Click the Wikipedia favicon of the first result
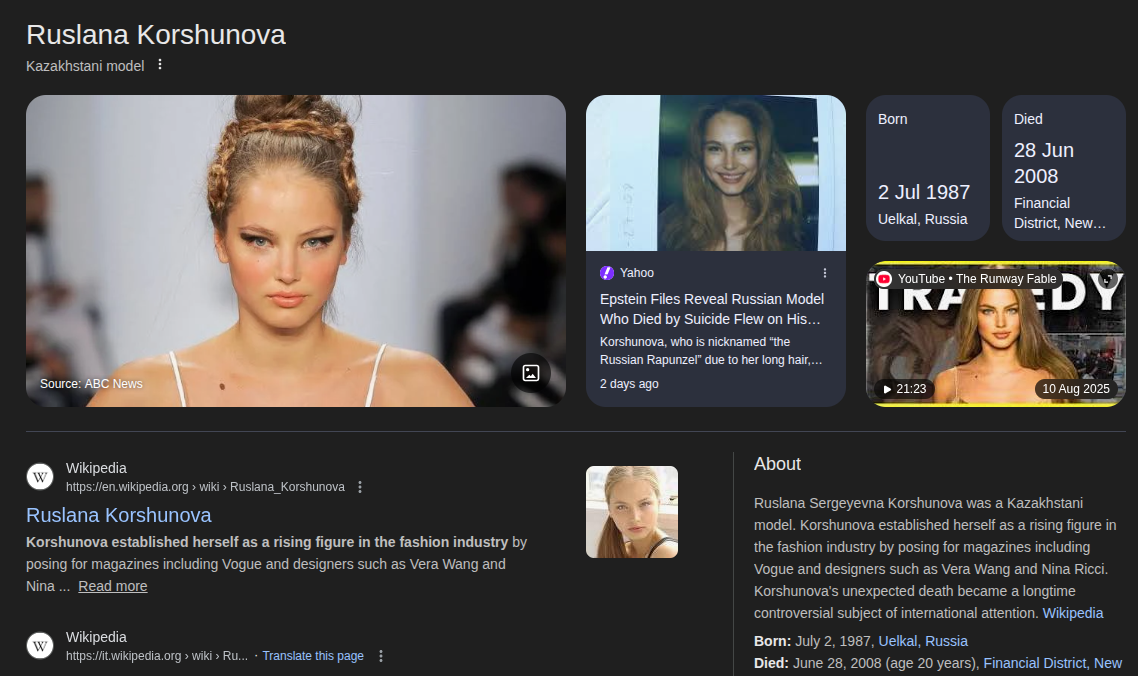This screenshot has width=1138, height=676. coord(40,477)
